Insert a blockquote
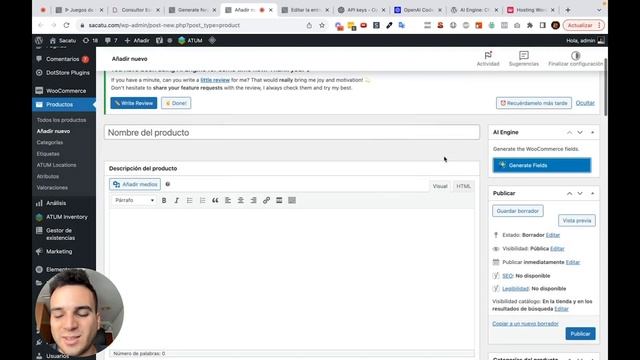Viewport: 640px width, 360px height. tap(215, 200)
